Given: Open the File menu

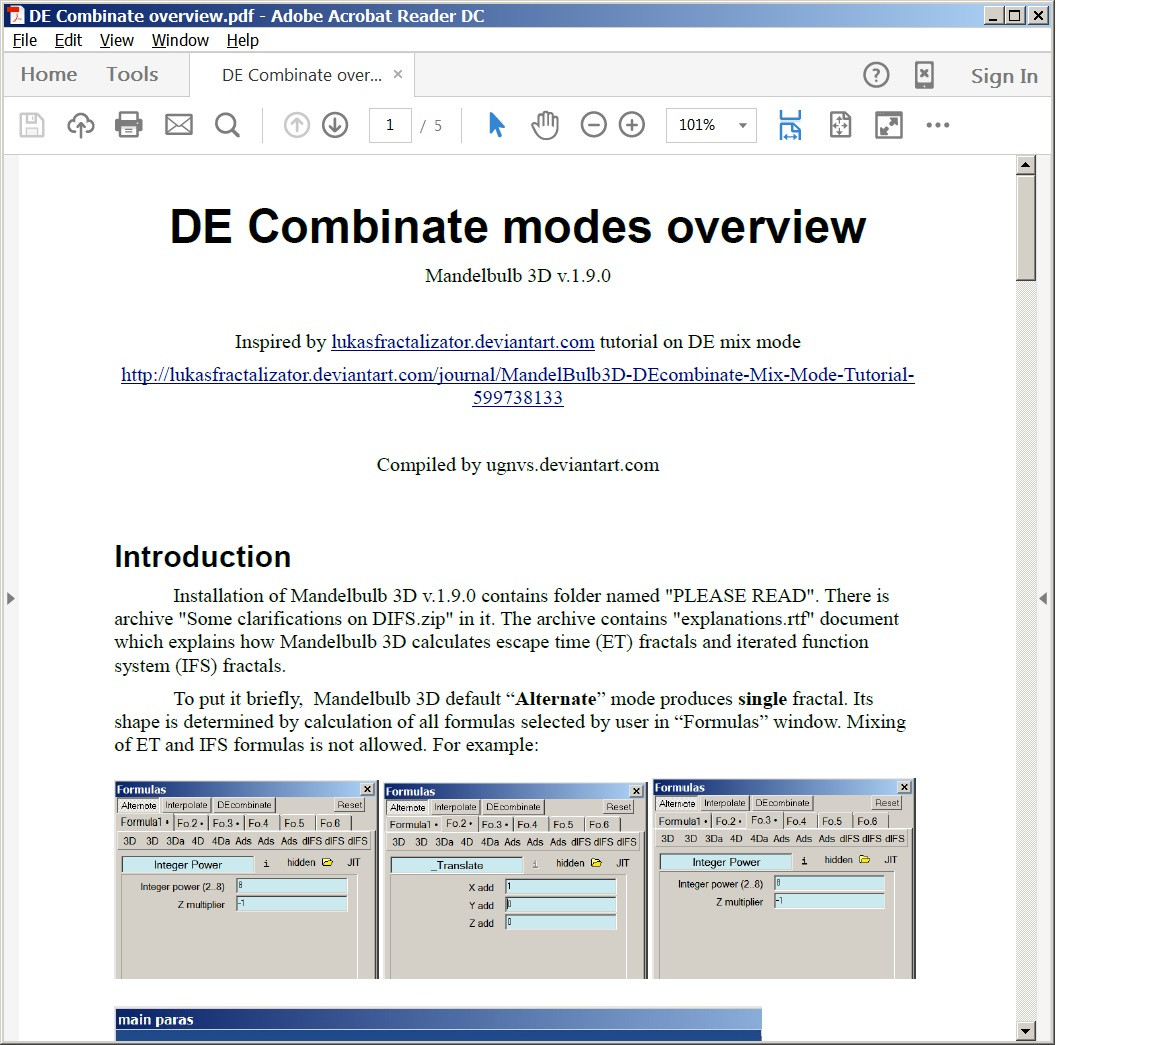Looking at the screenshot, I should coord(24,40).
